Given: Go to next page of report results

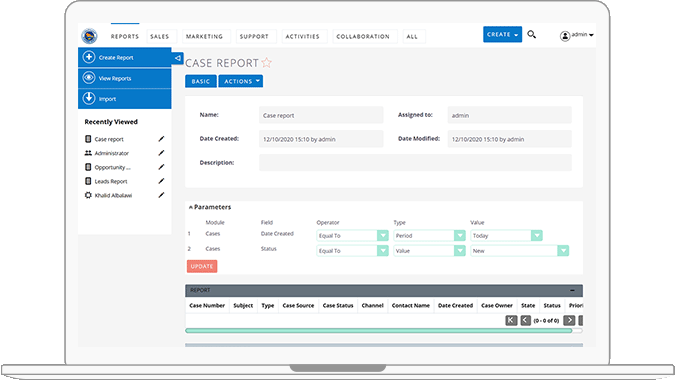Looking at the screenshot, I should [x=569, y=320].
